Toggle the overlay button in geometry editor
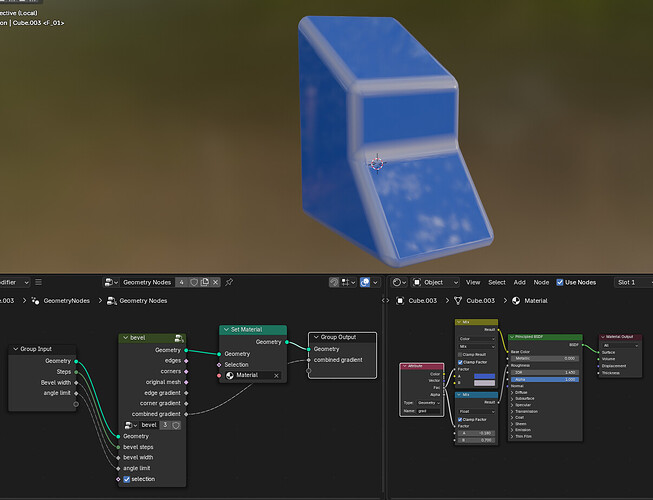Image resolution: width=653 pixels, height=500 pixels. (365, 282)
